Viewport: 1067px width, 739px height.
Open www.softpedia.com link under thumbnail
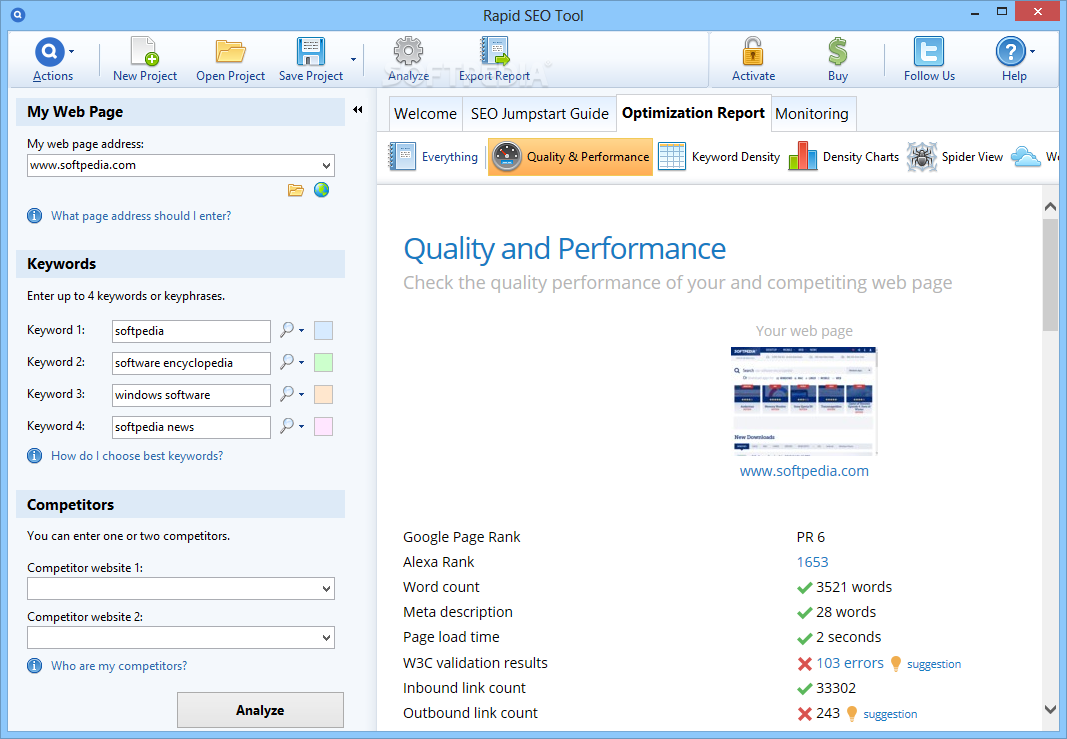point(804,471)
